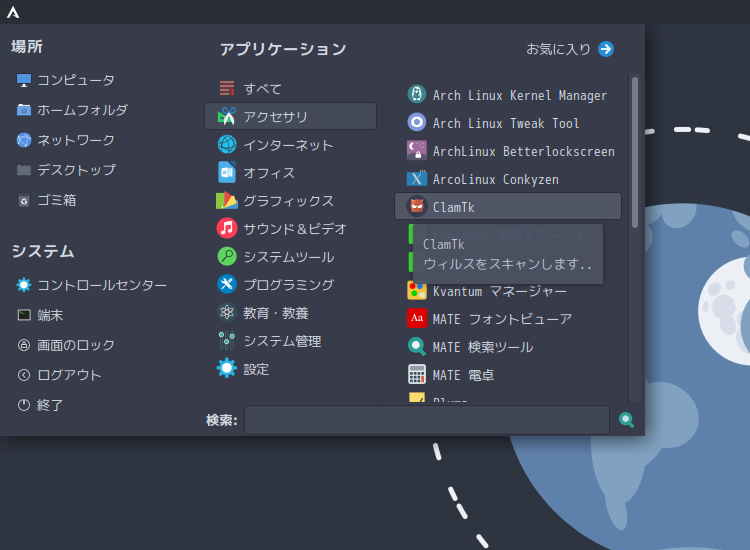The image size is (750, 550).
Task: Click the MATE 電卓 name
Action: (463, 375)
